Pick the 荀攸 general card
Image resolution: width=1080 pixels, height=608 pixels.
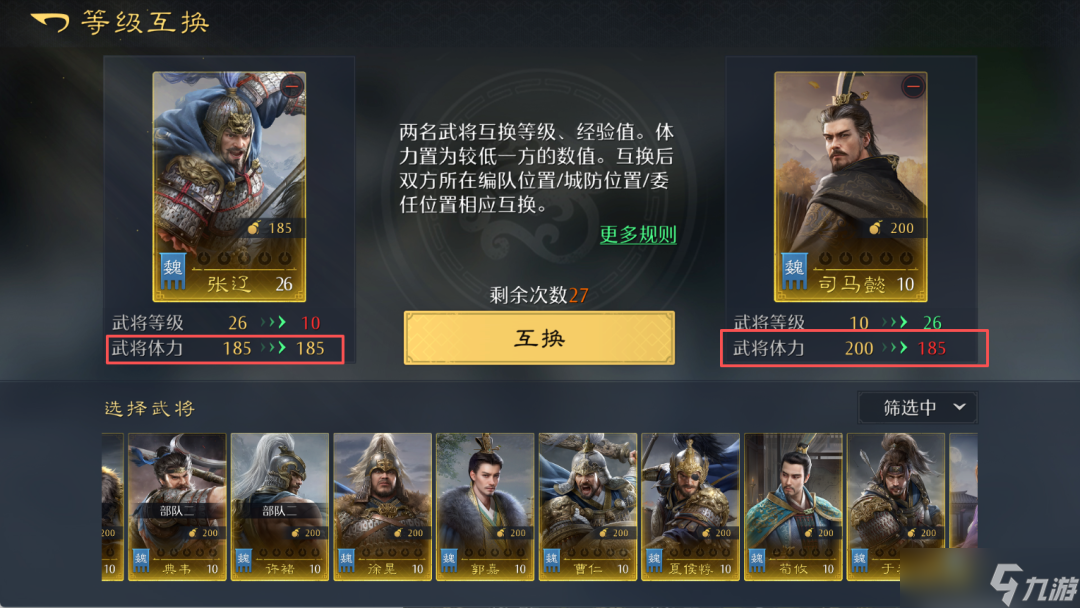point(793,507)
